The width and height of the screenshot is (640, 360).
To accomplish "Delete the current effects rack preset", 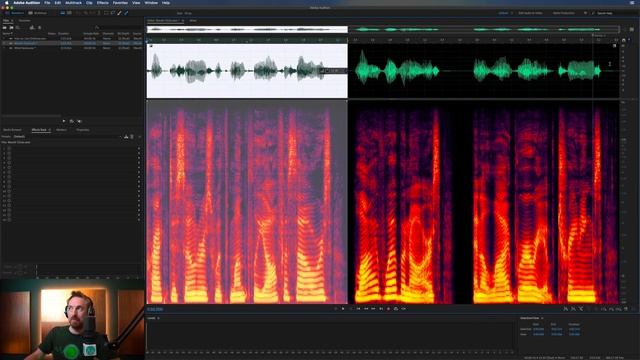I will 132,136.
